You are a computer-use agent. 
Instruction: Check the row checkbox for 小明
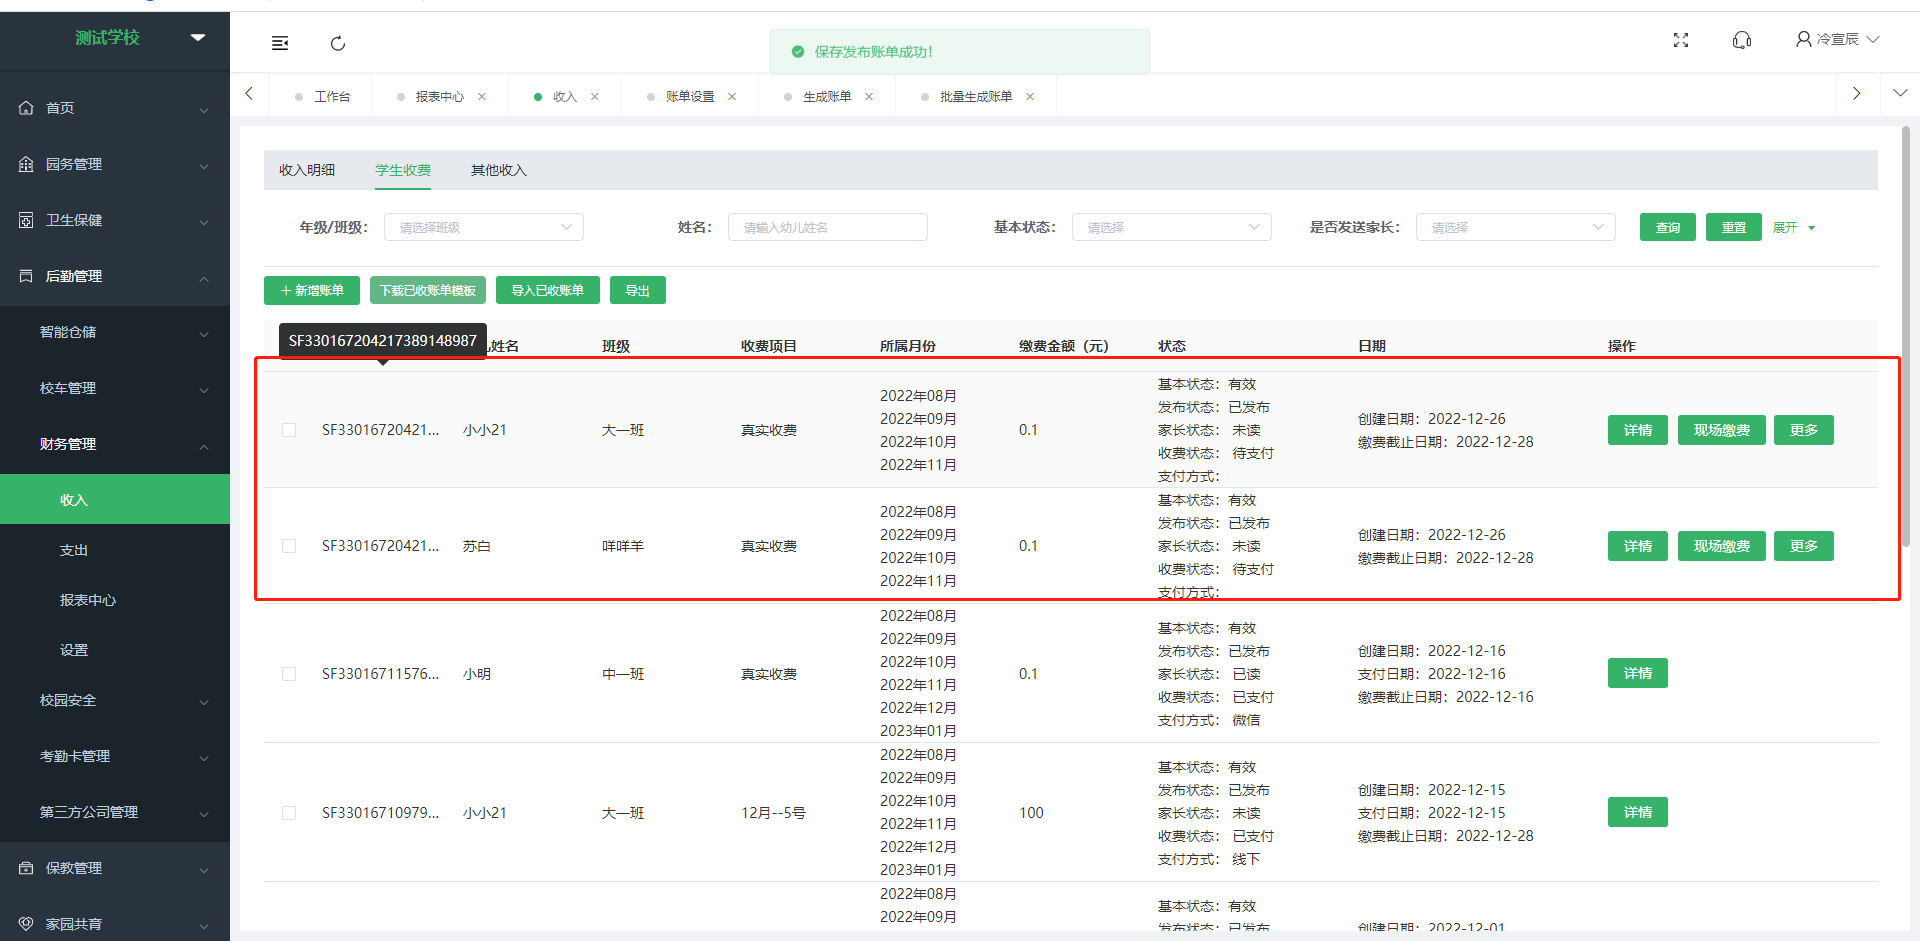(x=289, y=674)
